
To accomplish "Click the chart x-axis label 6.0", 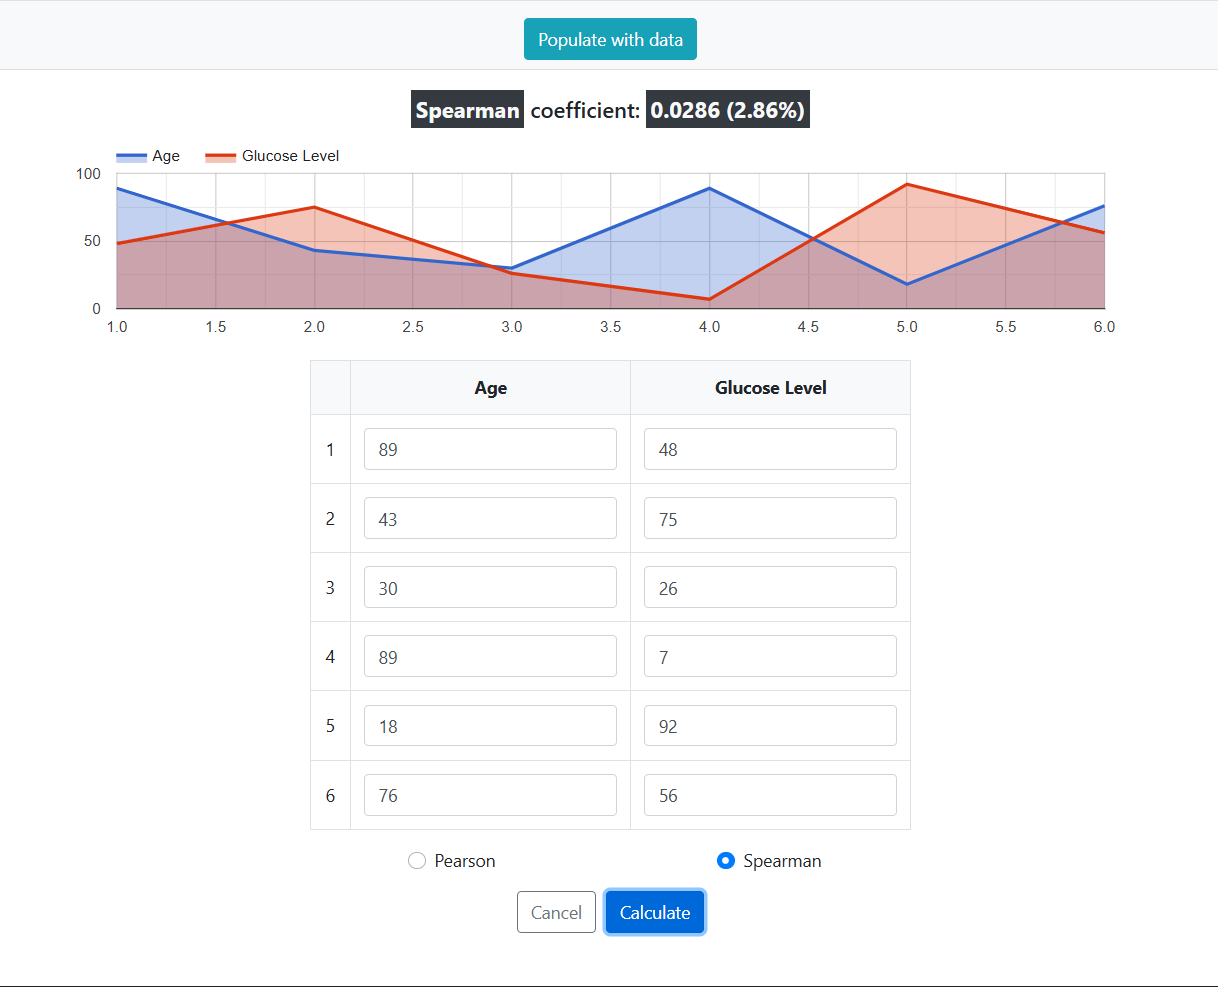I will coord(1104,327).
